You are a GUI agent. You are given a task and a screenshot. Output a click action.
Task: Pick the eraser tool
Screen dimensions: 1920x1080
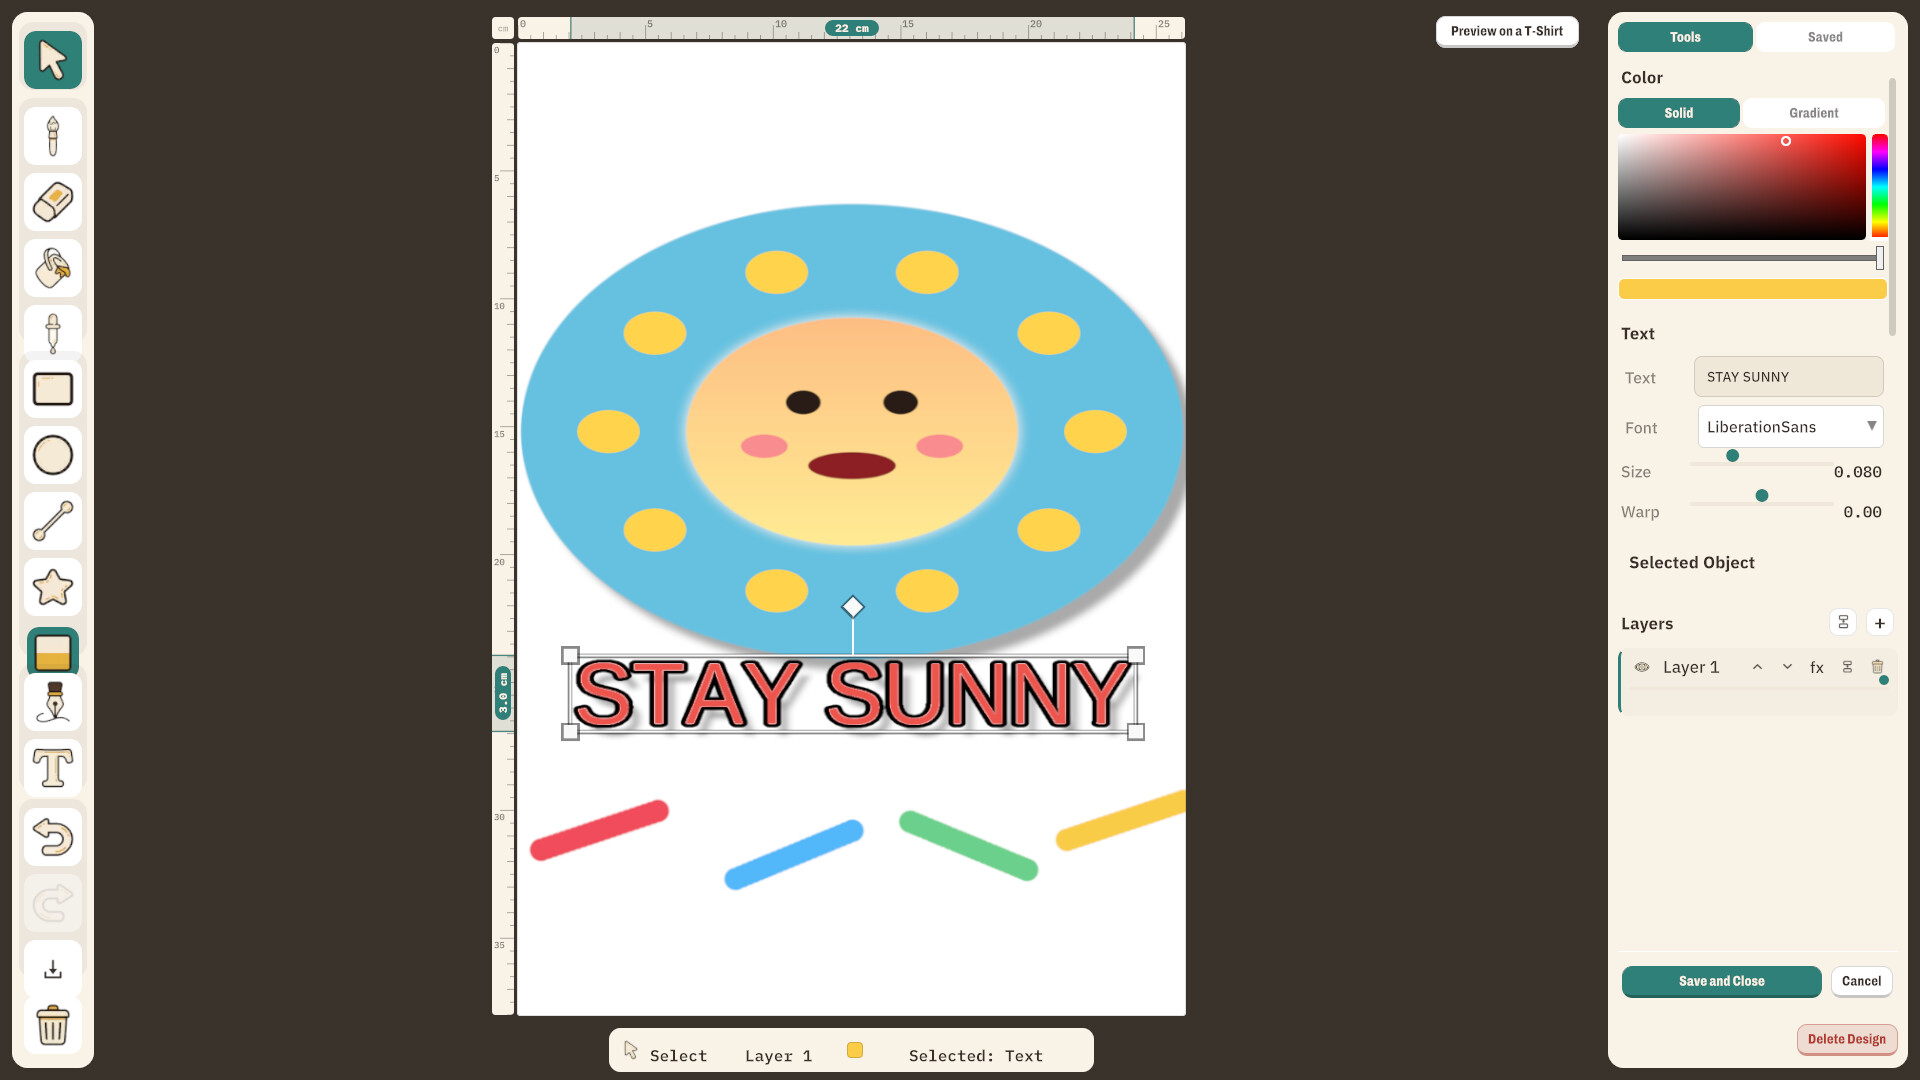(x=53, y=202)
